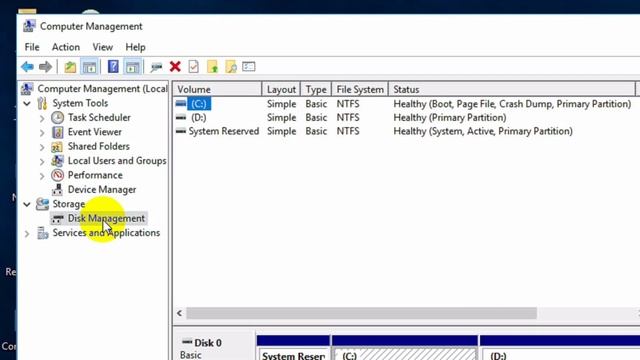Click the Forward arrow in toolbar
The height and width of the screenshot is (360, 640).
(x=45, y=67)
